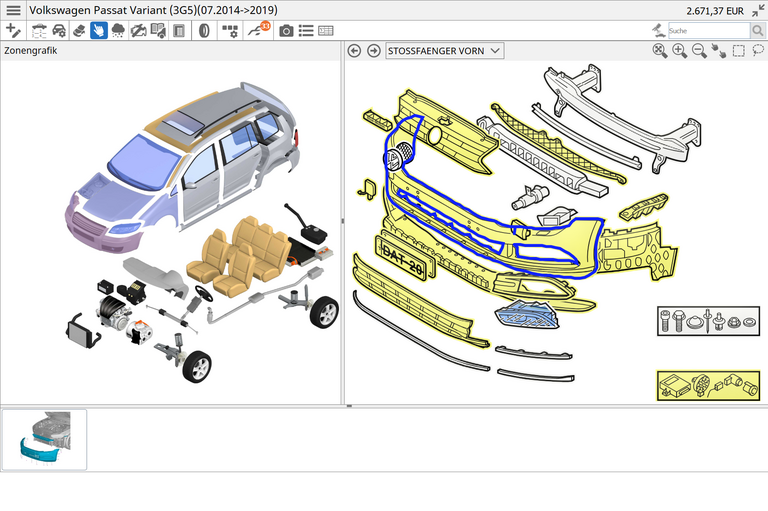Click the Zonengrafik panel title

click(30, 50)
